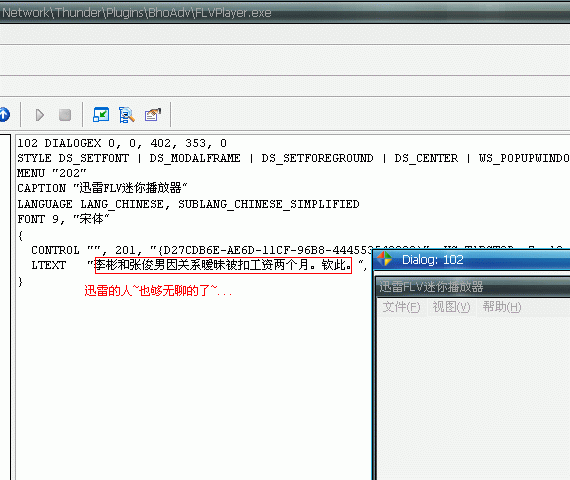The image size is (570, 480).
Task: Click DS_MODALFRAME in the STYLE line
Action: click(x=195, y=158)
